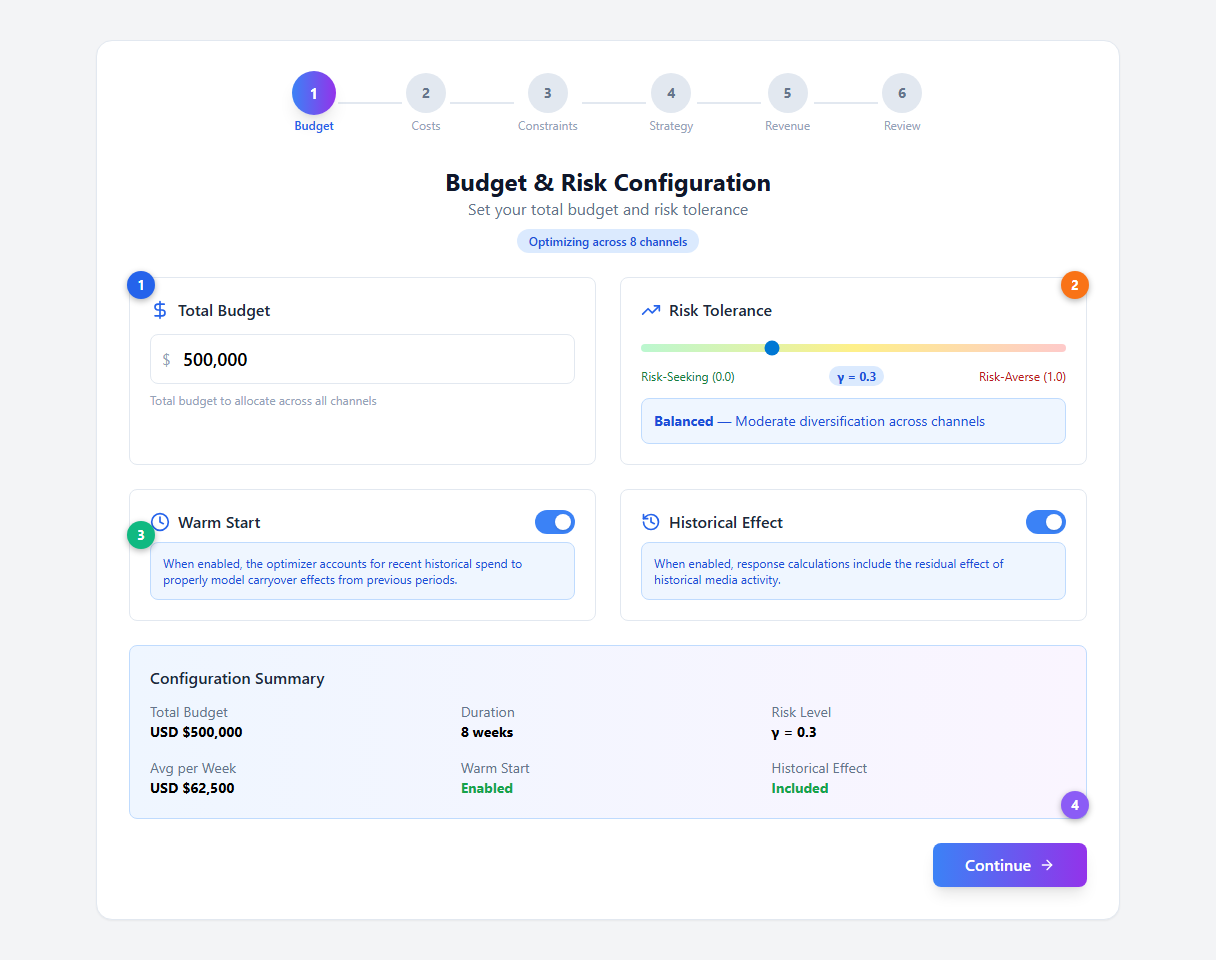Click the Warm Start description text box
Image resolution: width=1216 pixels, height=960 pixels.
tap(362, 571)
